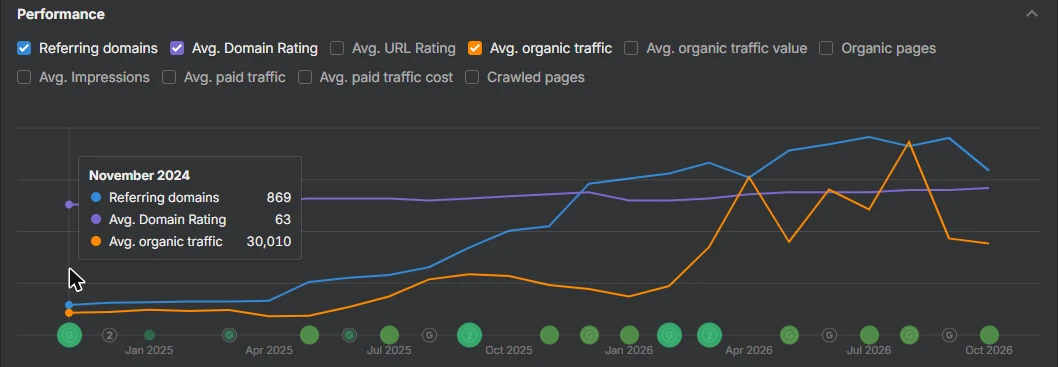Click the July 2025 green update marker

tap(389, 335)
